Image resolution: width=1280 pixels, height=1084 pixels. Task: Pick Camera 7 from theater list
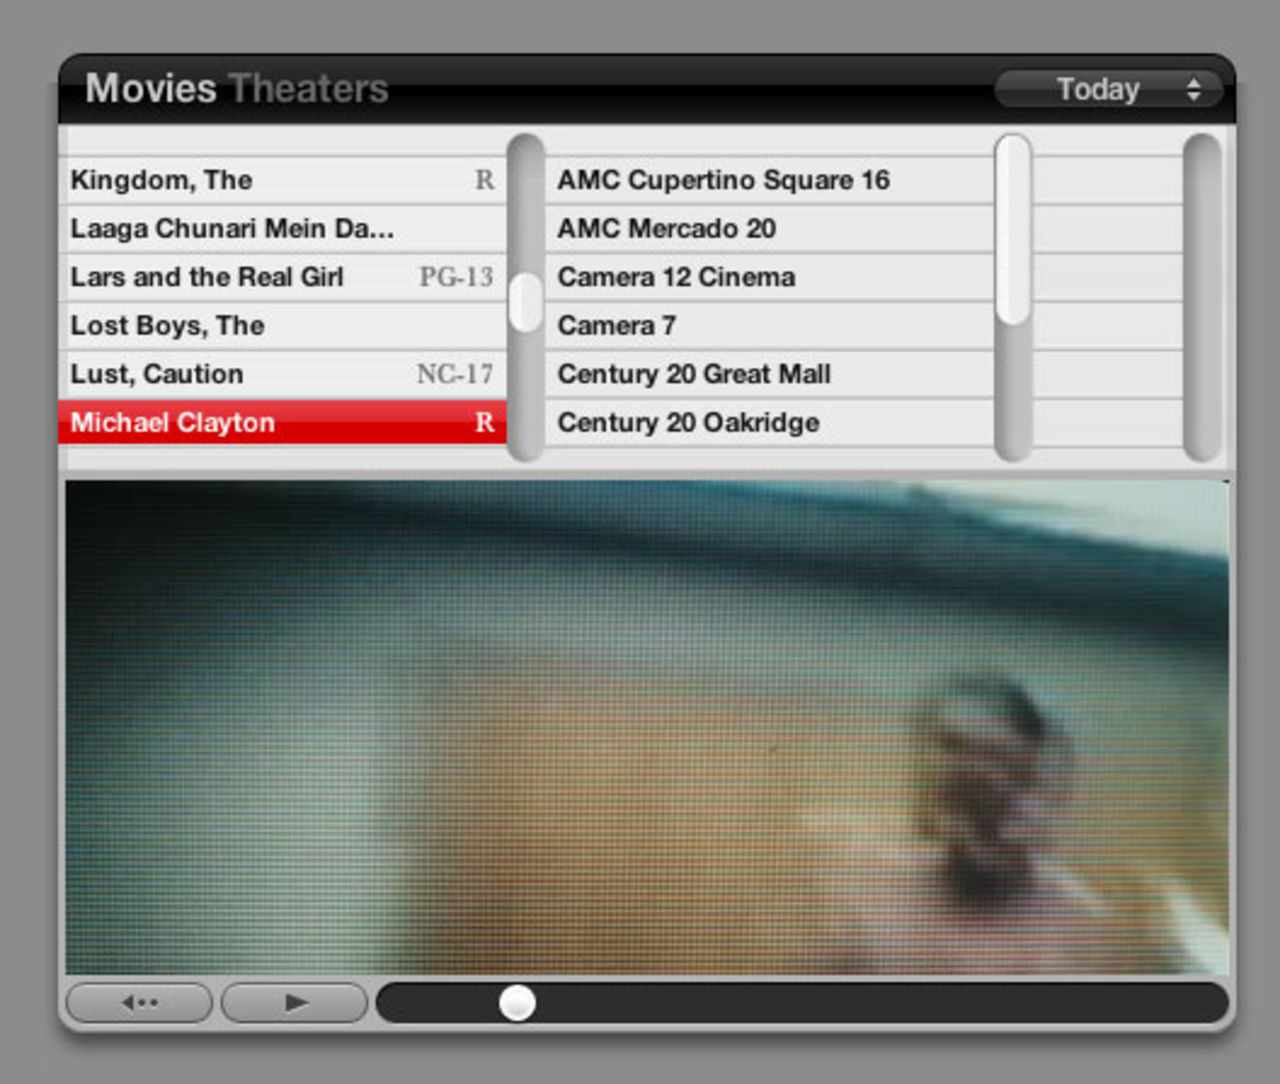[x=616, y=326]
